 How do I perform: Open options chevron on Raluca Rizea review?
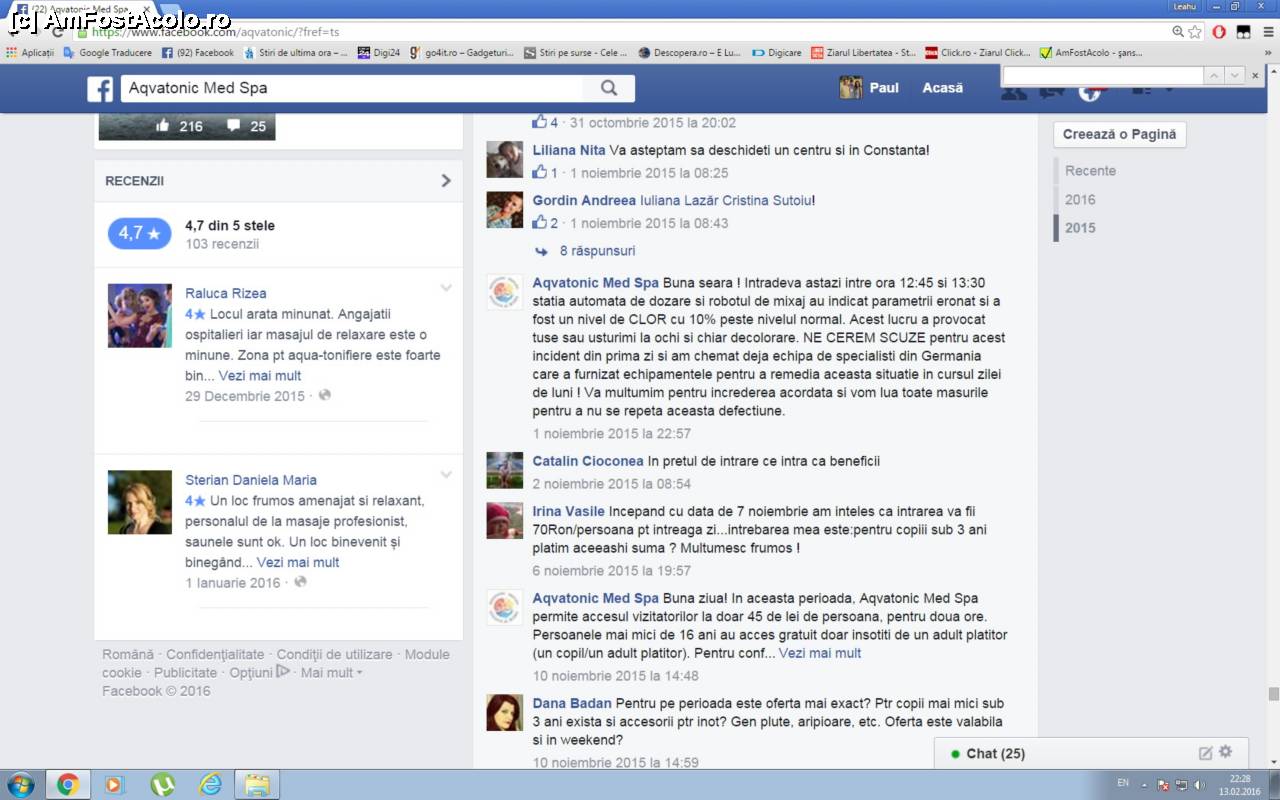tap(446, 288)
